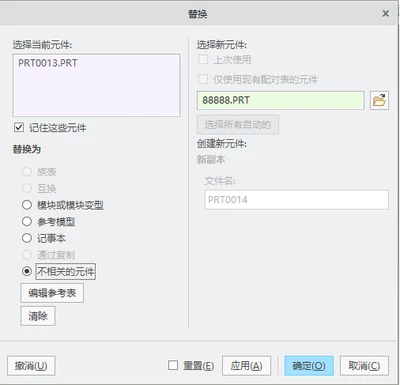Screen dimensions: 400x385
Task: Click the 文件名 label
Action: (220, 181)
